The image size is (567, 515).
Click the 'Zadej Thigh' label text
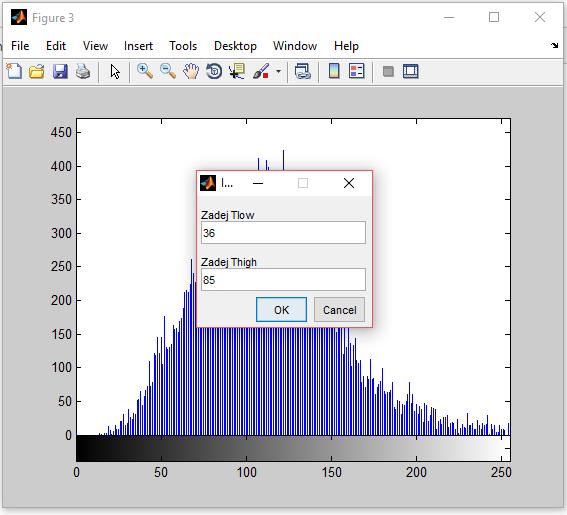(229, 262)
